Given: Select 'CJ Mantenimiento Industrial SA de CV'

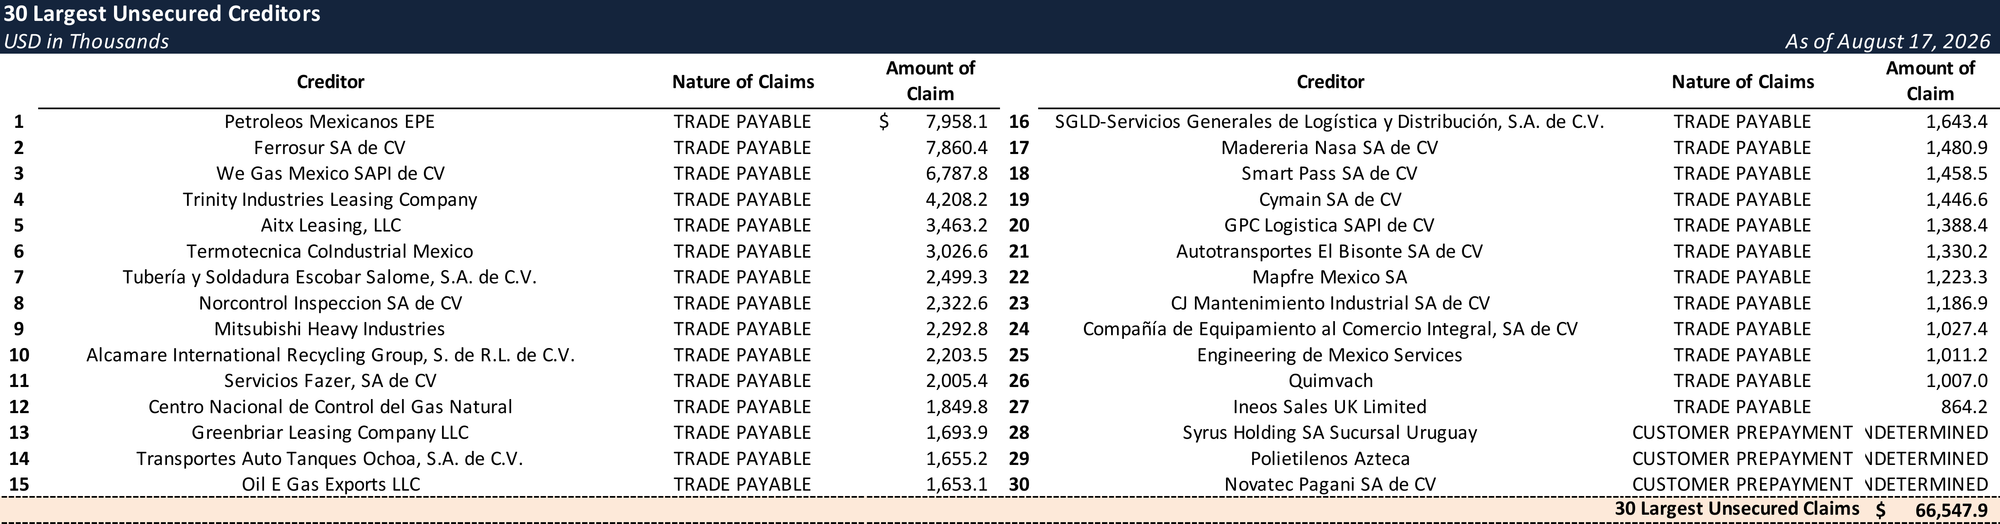Looking at the screenshot, I should [1330, 304].
